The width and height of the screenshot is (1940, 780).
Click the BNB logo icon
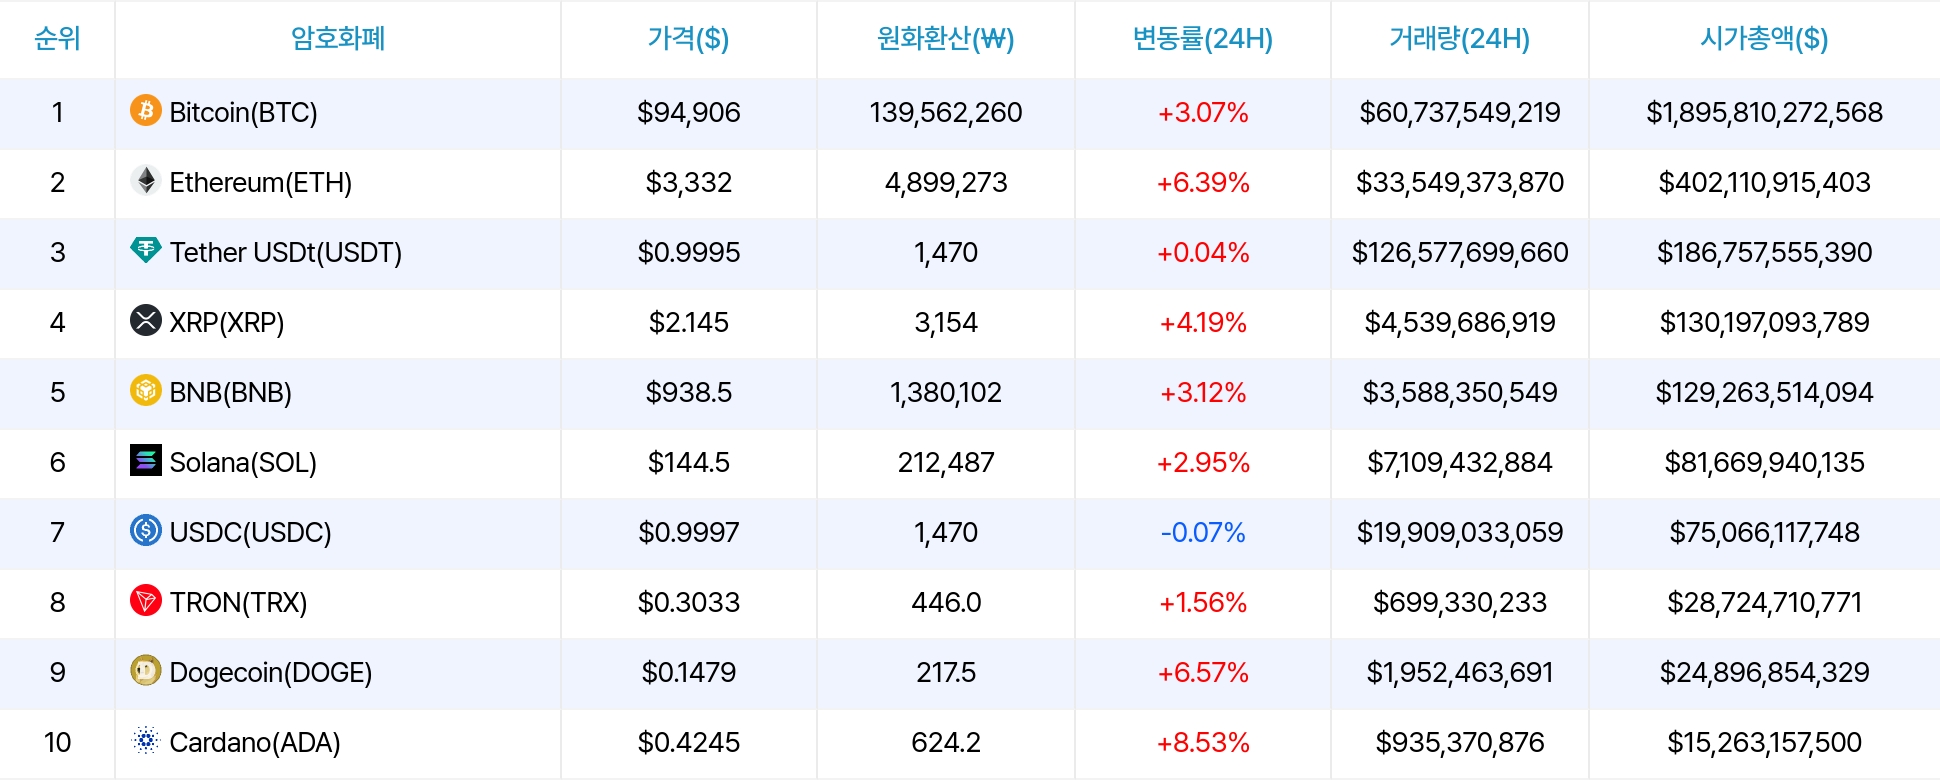[146, 390]
